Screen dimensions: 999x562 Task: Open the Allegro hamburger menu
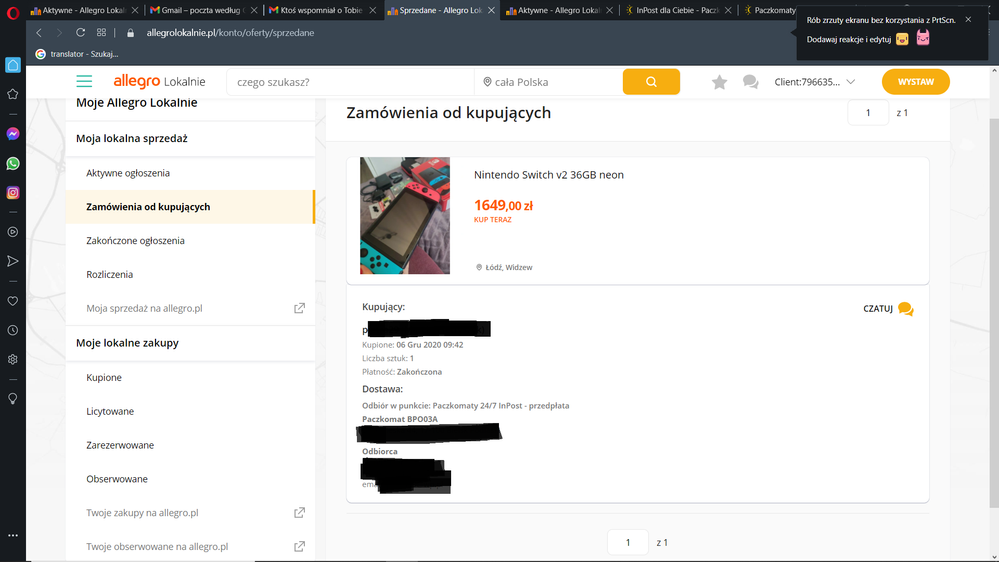pyautogui.click(x=84, y=82)
